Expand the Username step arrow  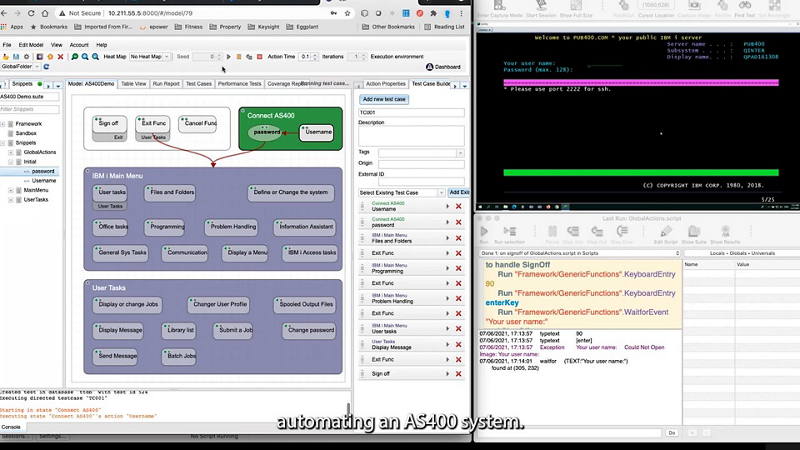tap(447, 206)
